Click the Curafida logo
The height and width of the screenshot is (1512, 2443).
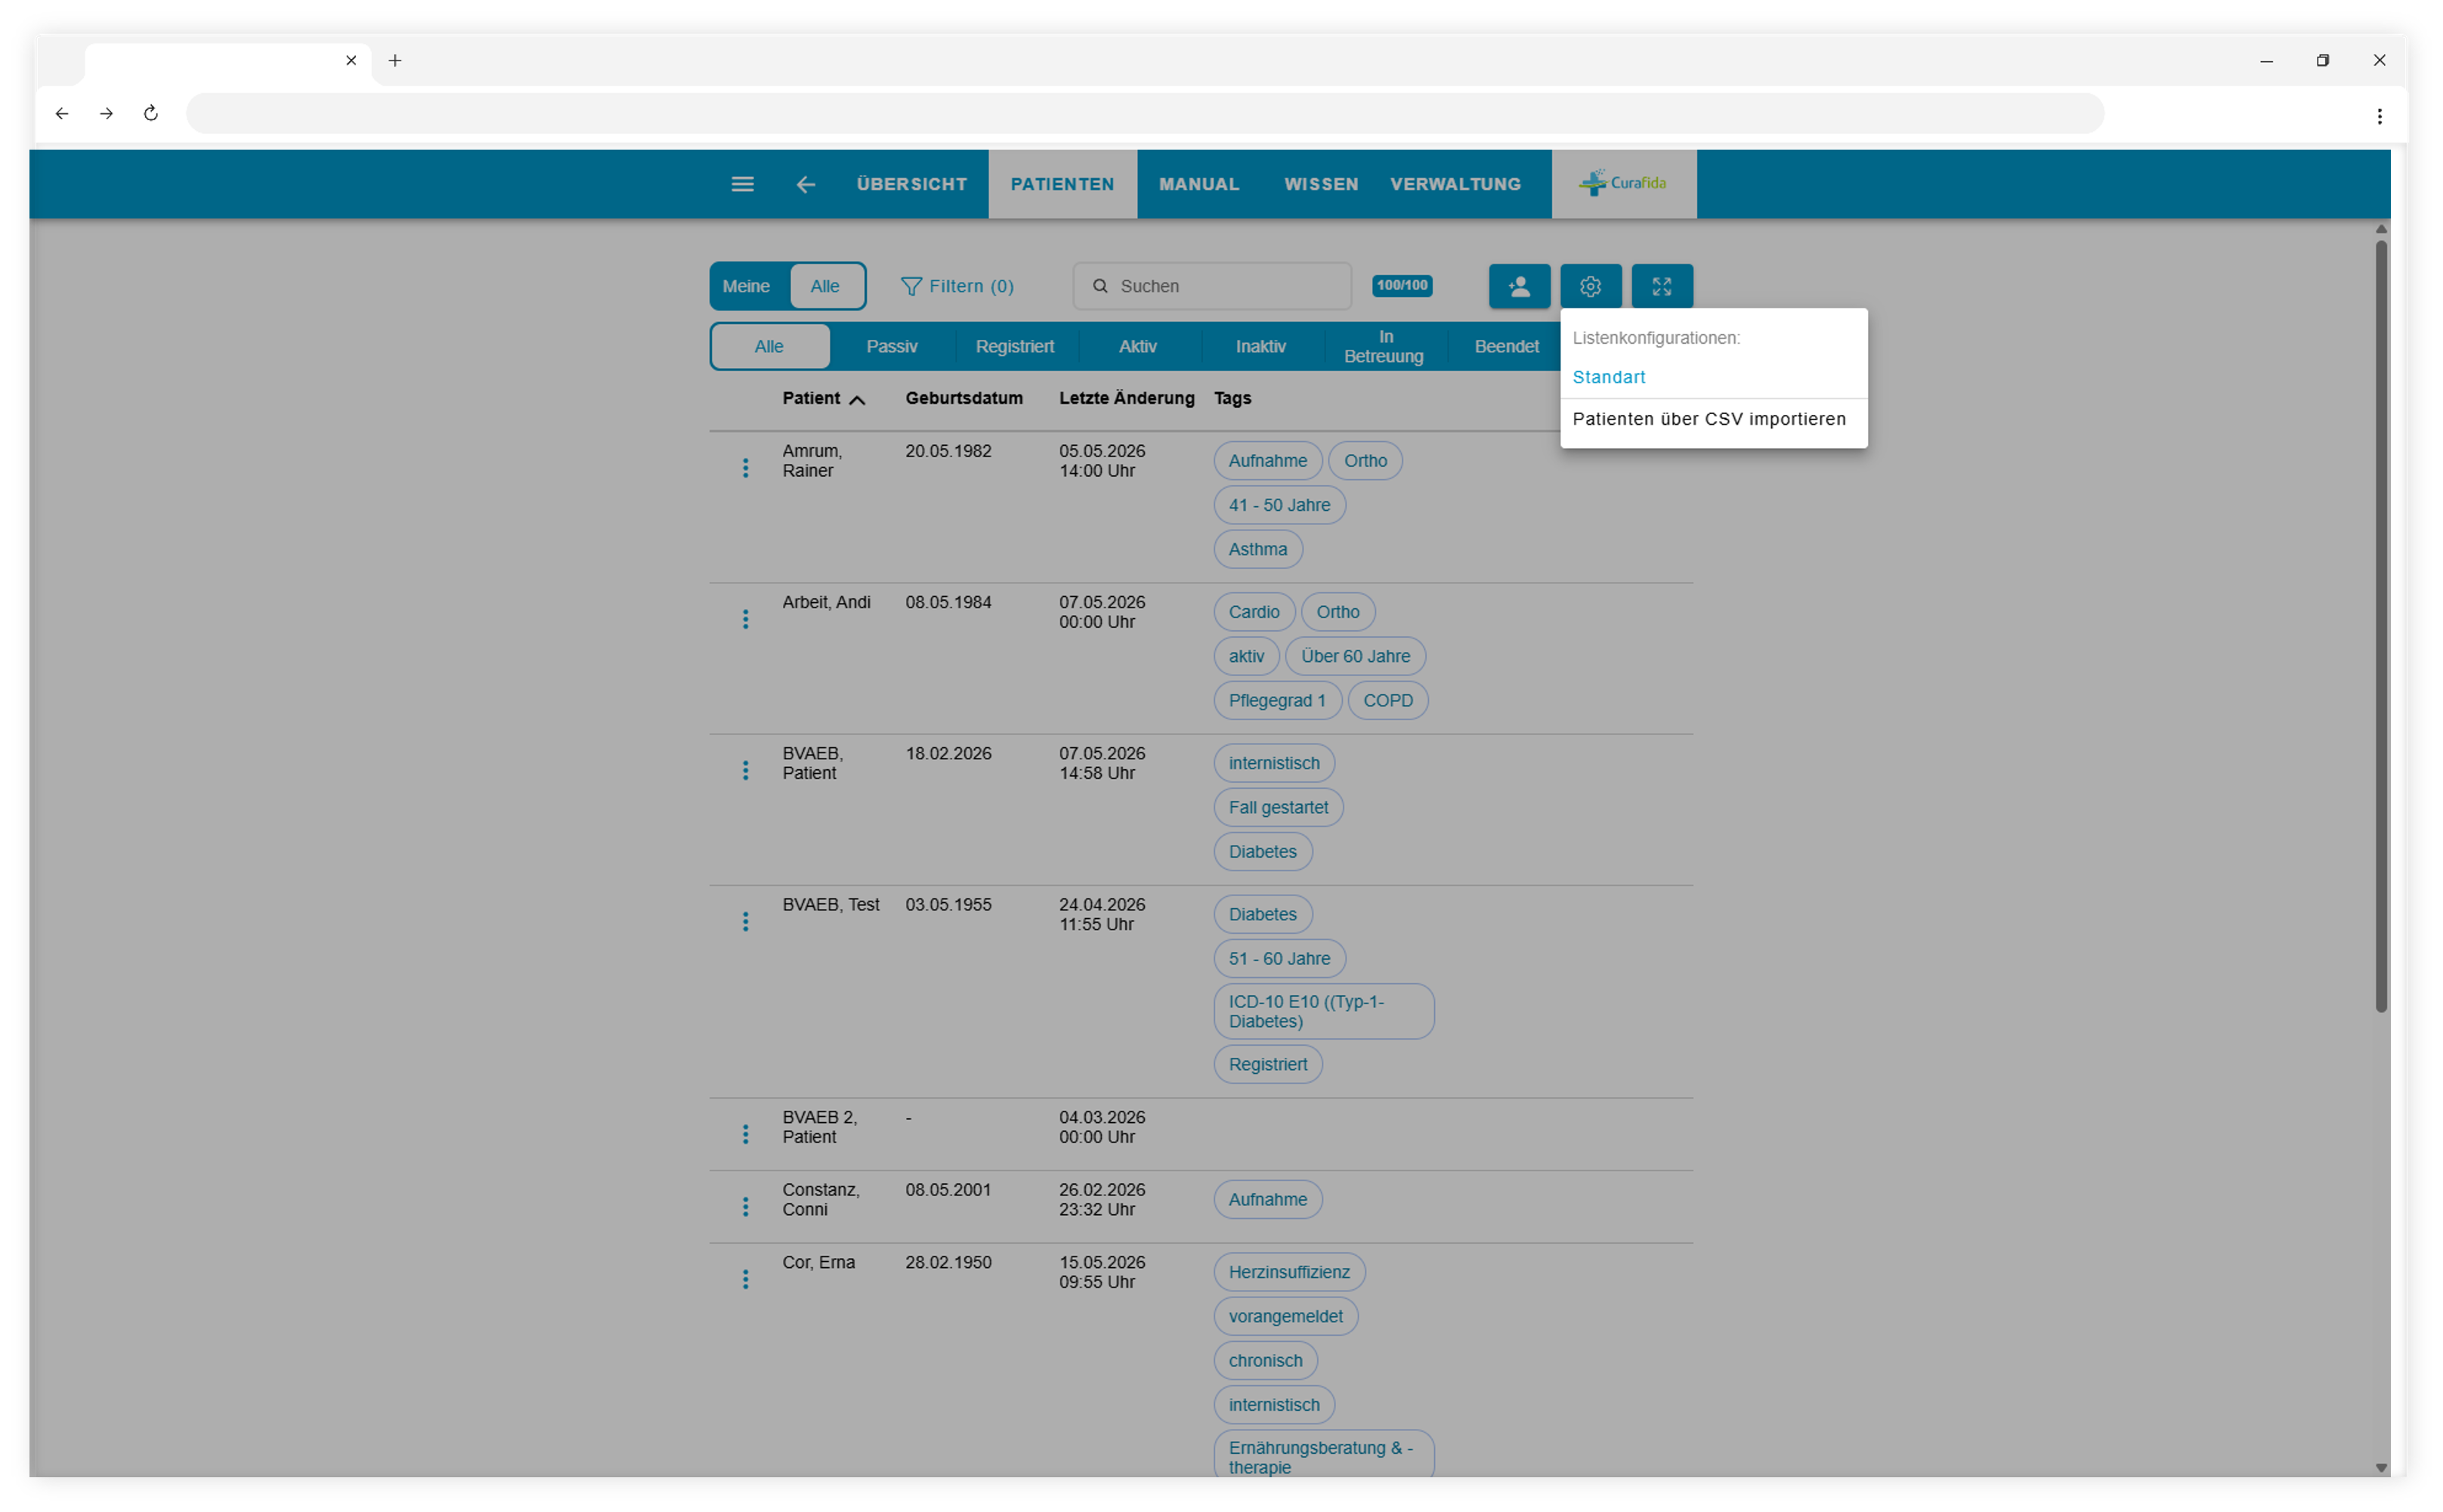coord(1623,183)
